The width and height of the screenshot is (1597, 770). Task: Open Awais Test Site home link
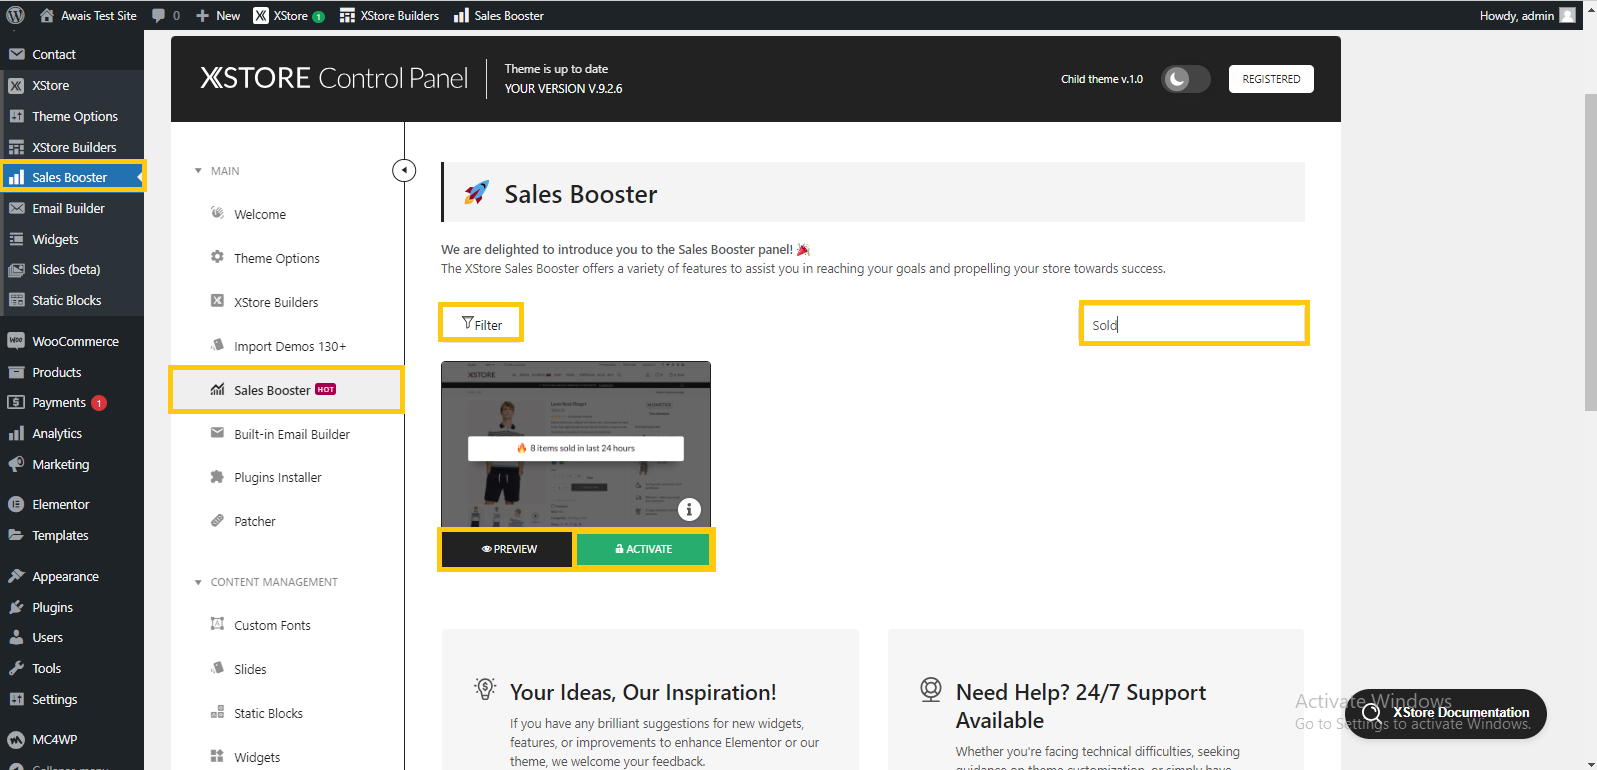(88, 15)
